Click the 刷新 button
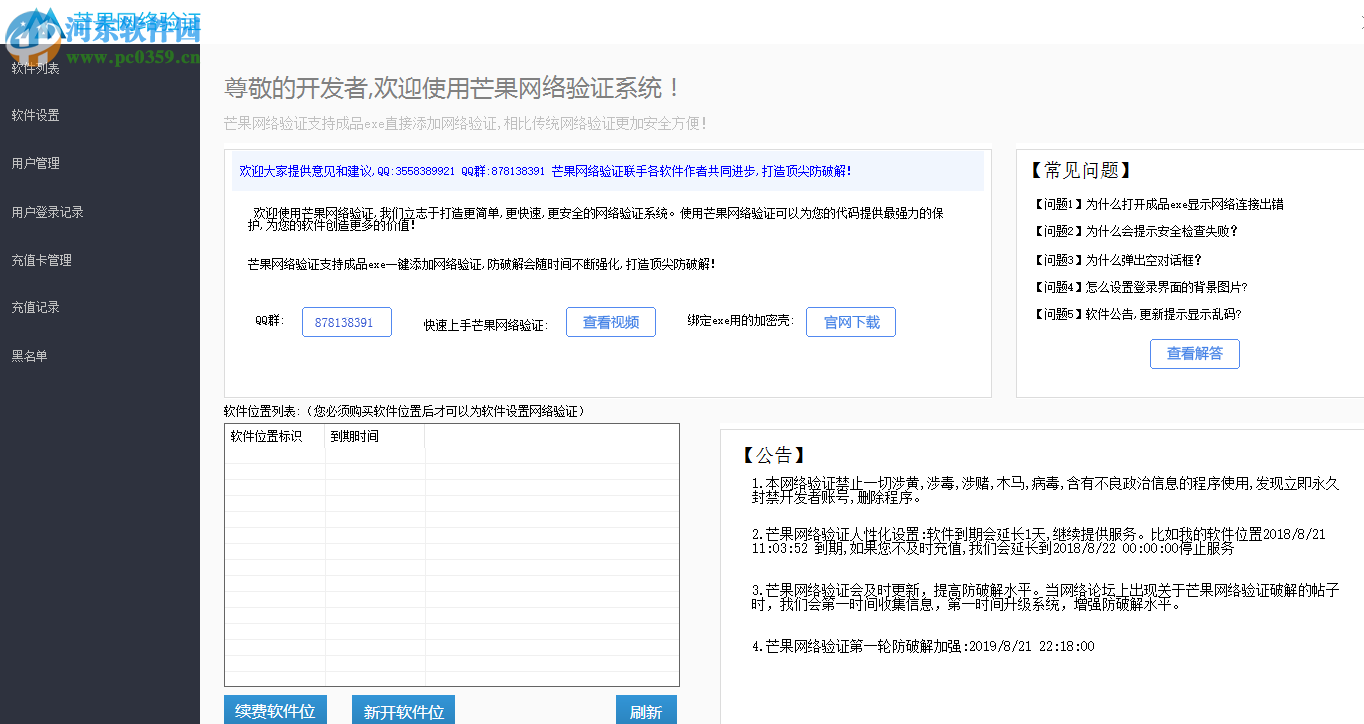 click(x=645, y=710)
